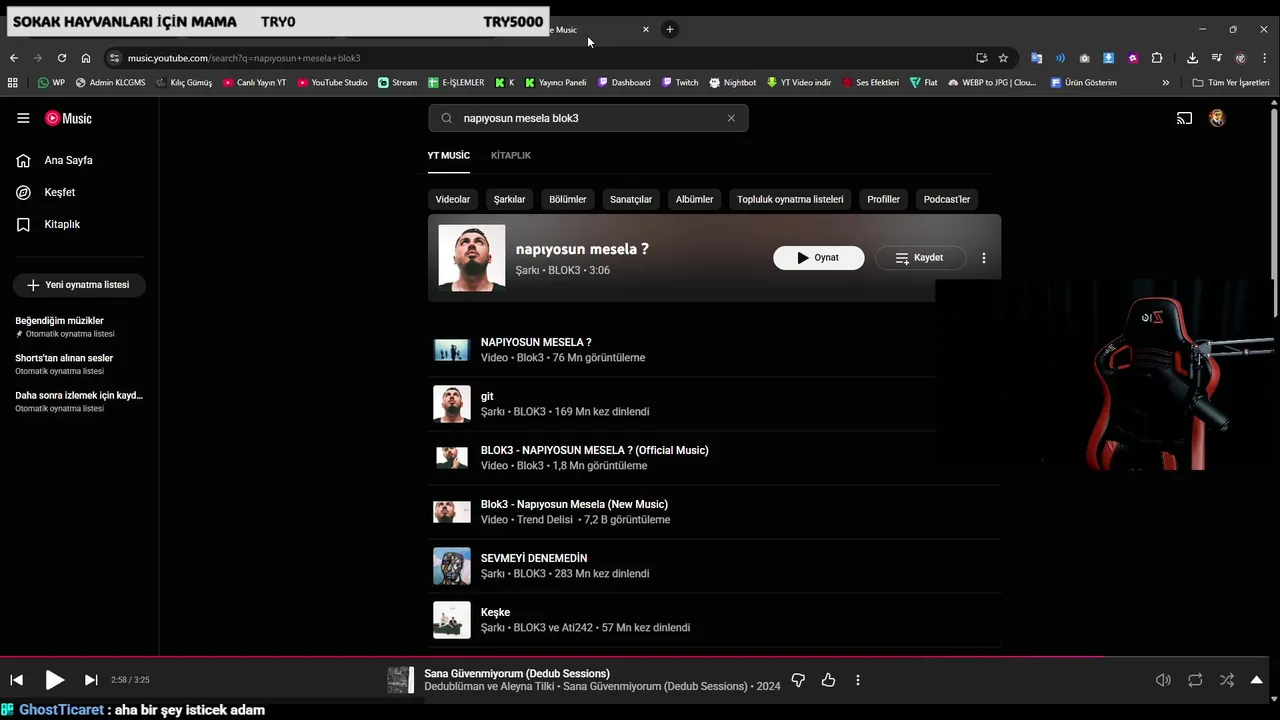The height and width of the screenshot is (720, 1280).
Task: Open Beğendiğim müzikler playlist
Action: pos(79,327)
